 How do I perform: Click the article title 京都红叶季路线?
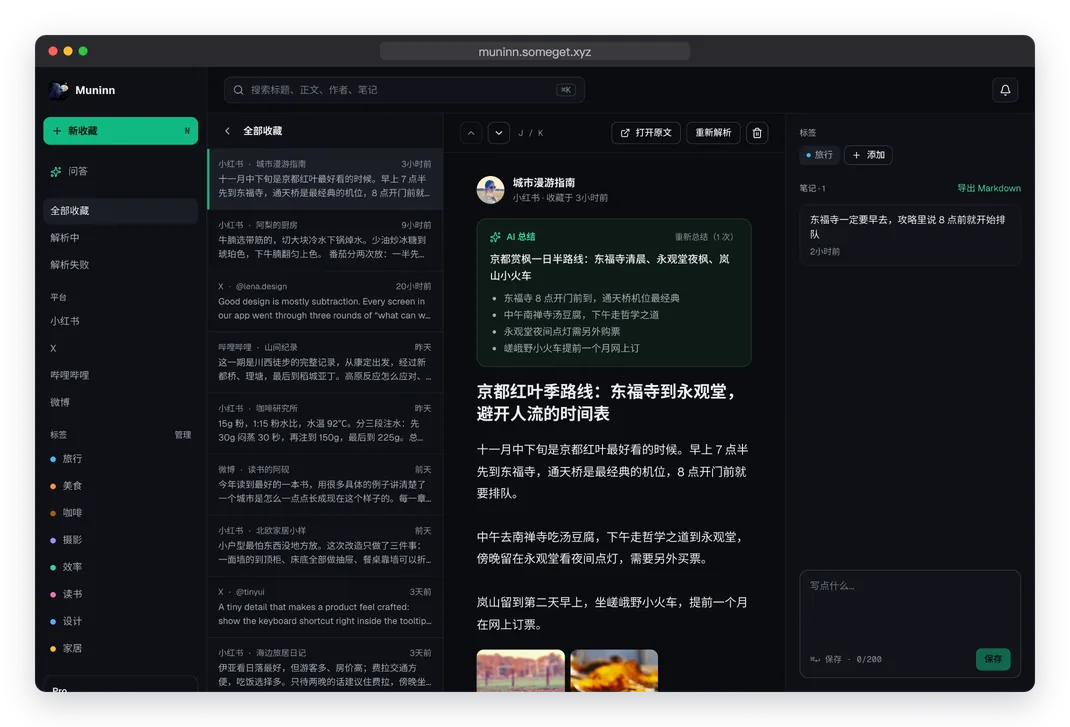pos(607,402)
